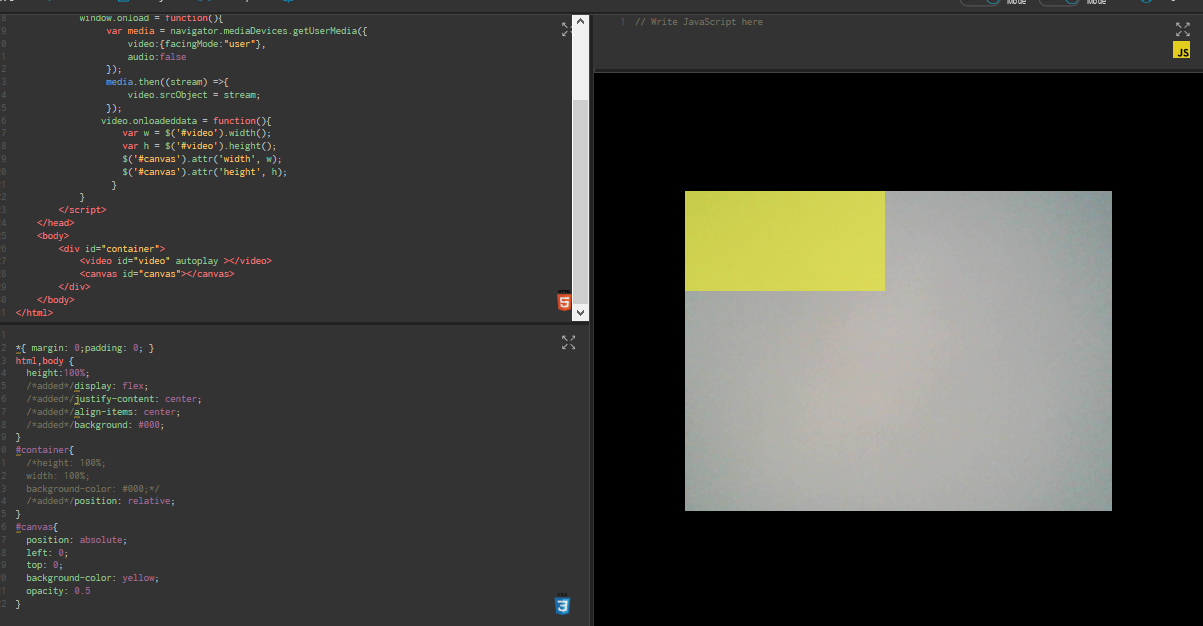Click the 'height:100%;' CSS declaration

58,373
